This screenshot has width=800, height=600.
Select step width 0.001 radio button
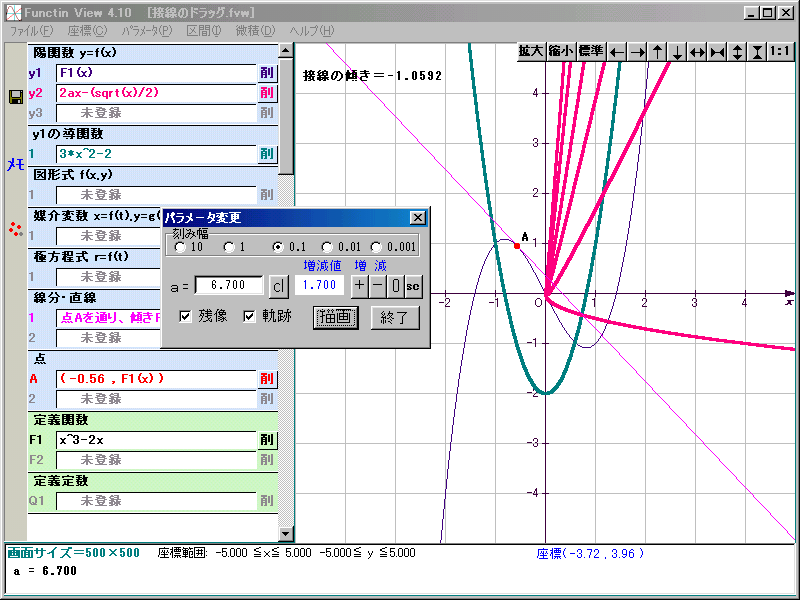376,247
